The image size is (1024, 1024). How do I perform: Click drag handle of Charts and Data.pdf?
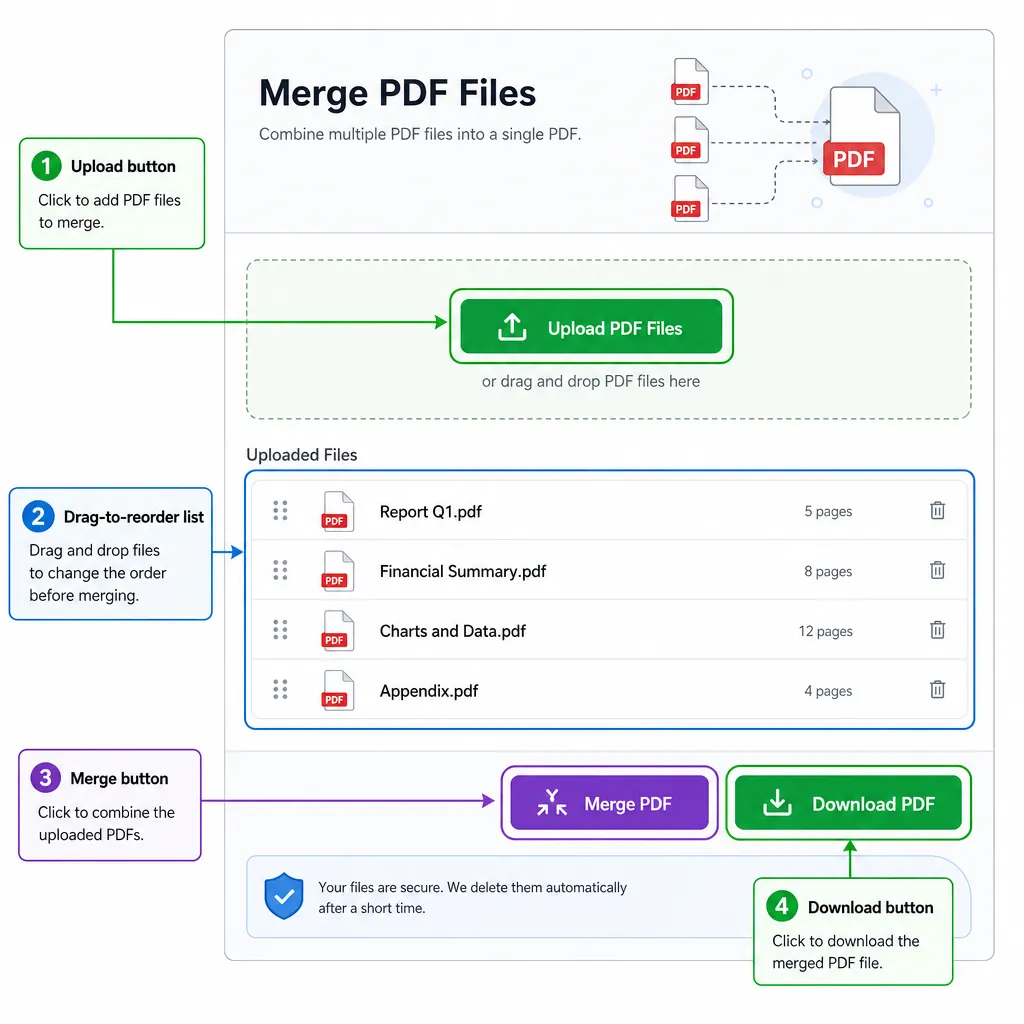[280, 630]
